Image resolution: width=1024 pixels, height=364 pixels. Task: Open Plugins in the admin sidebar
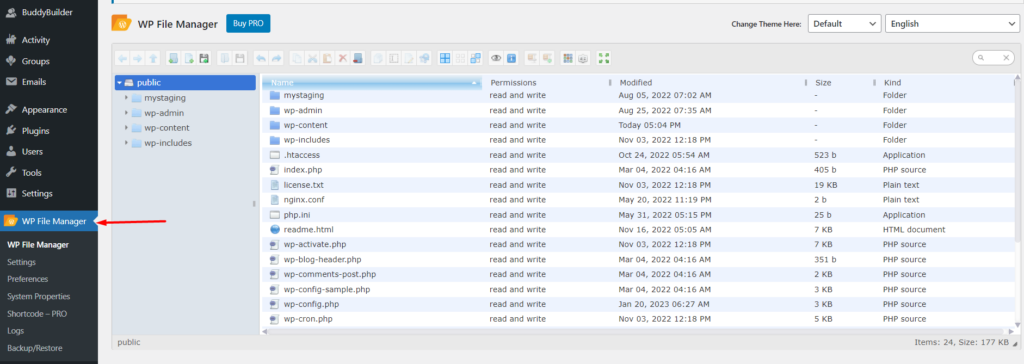[x=35, y=131]
